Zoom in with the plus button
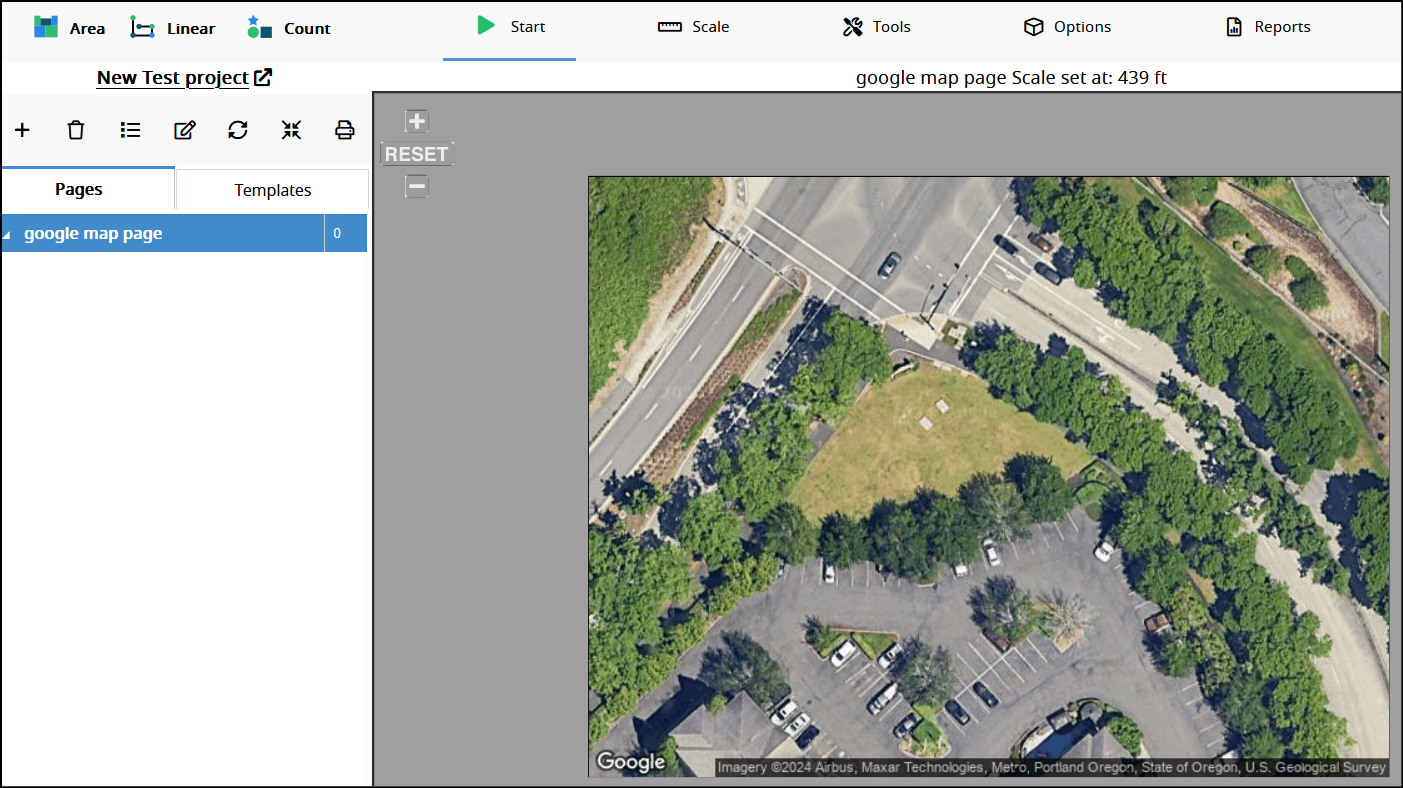The image size is (1403, 788). click(417, 122)
